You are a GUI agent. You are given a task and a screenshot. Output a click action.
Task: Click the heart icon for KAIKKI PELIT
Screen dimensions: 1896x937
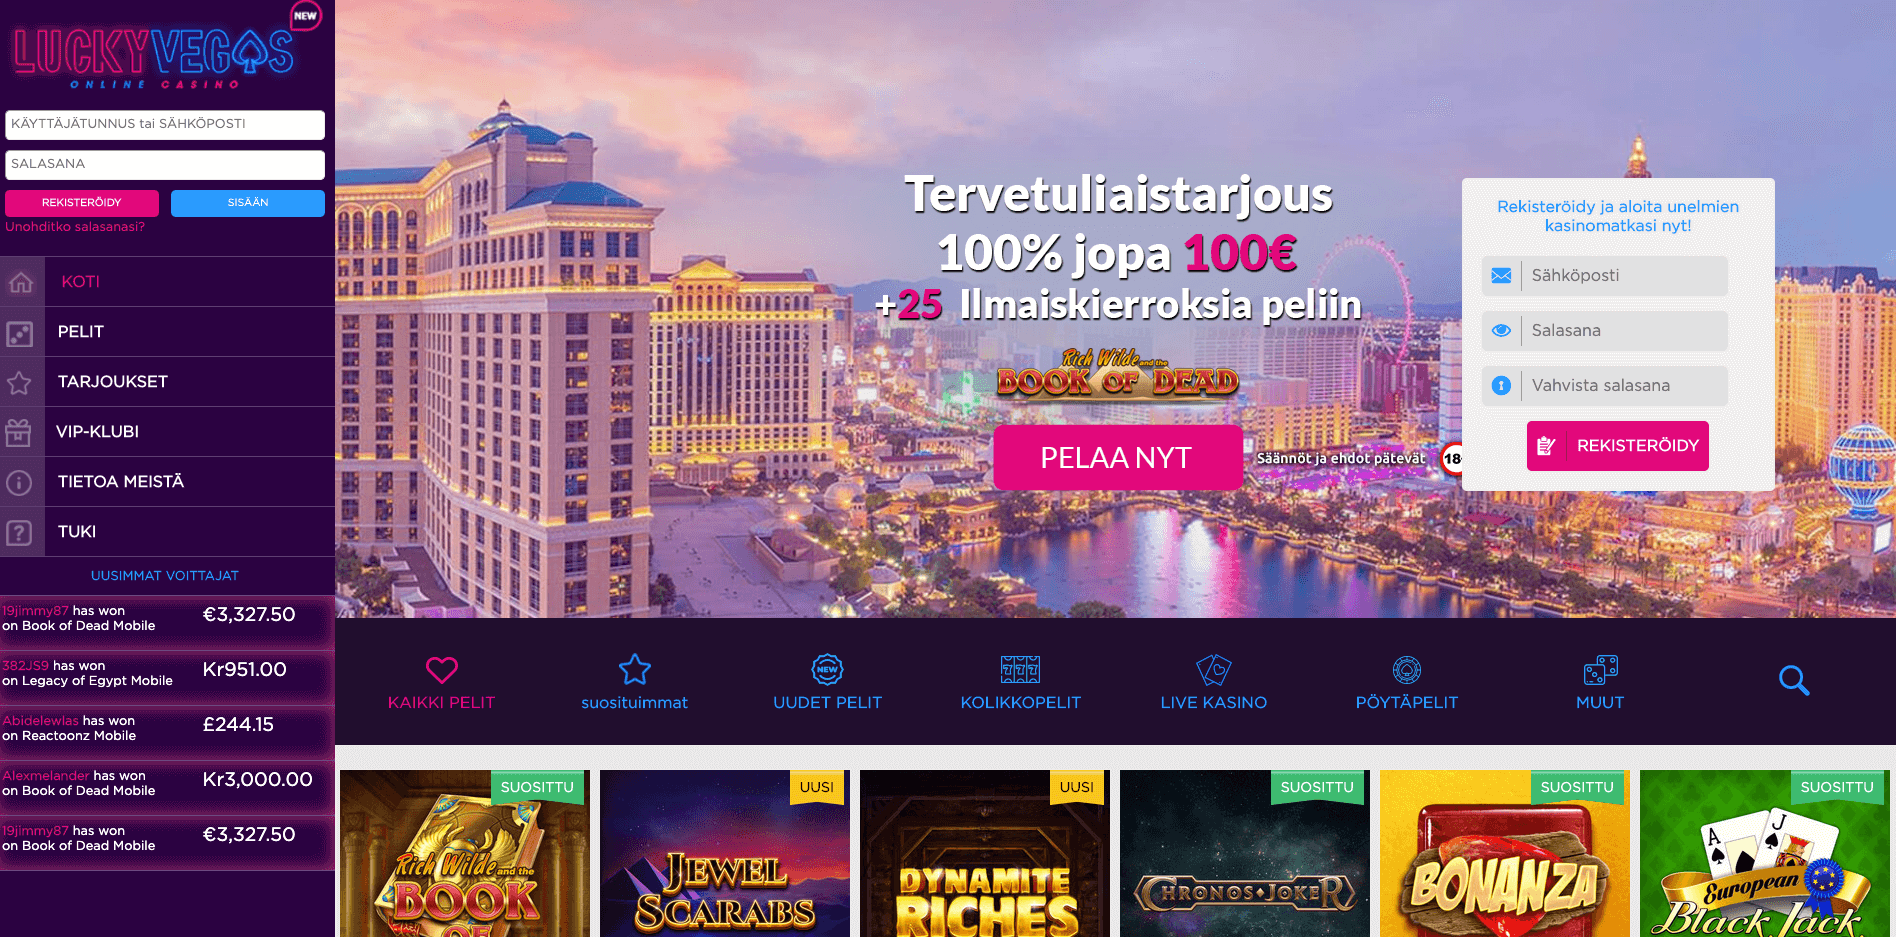pos(442,669)
